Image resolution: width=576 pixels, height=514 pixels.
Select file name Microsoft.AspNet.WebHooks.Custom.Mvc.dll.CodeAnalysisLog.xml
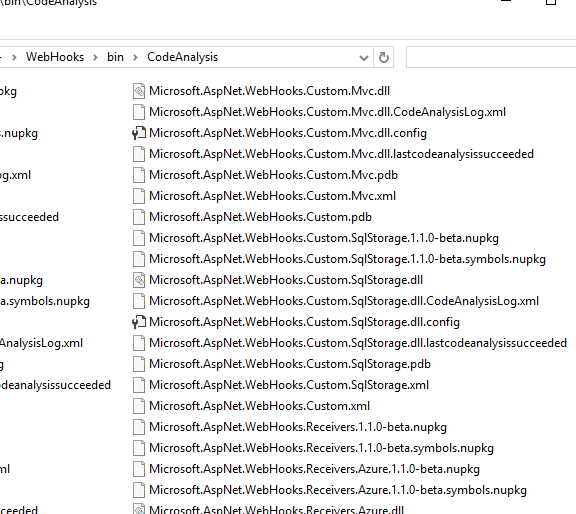[x=327, y=112]
